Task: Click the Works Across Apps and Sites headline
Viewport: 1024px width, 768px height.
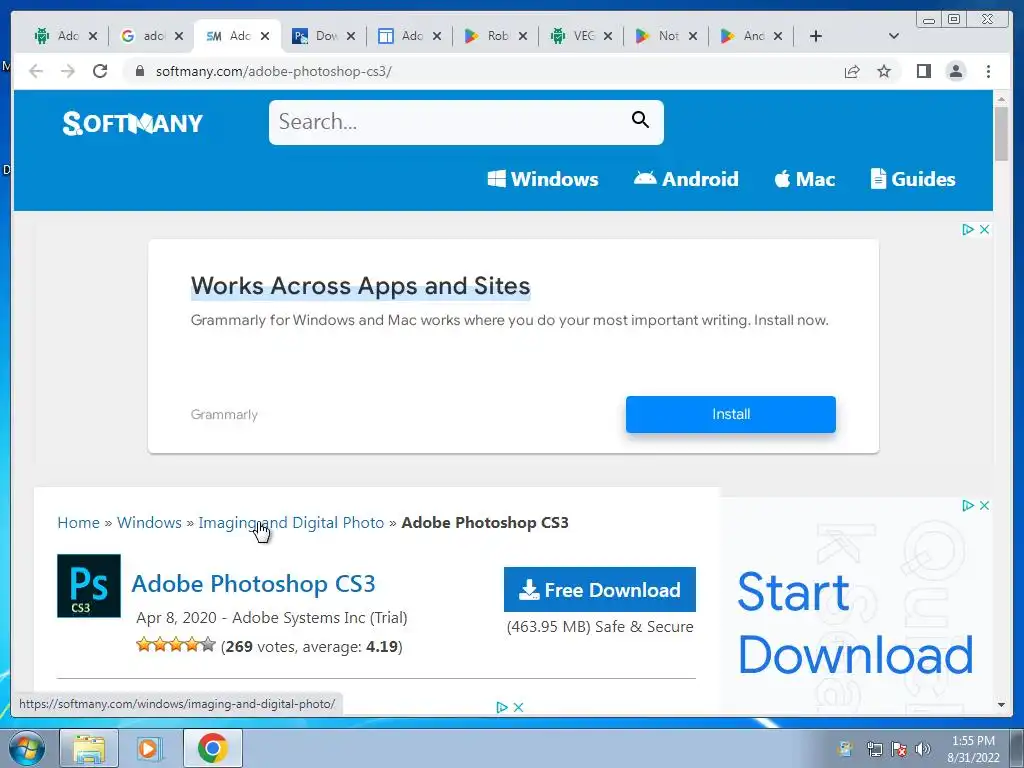Action: 360,286
